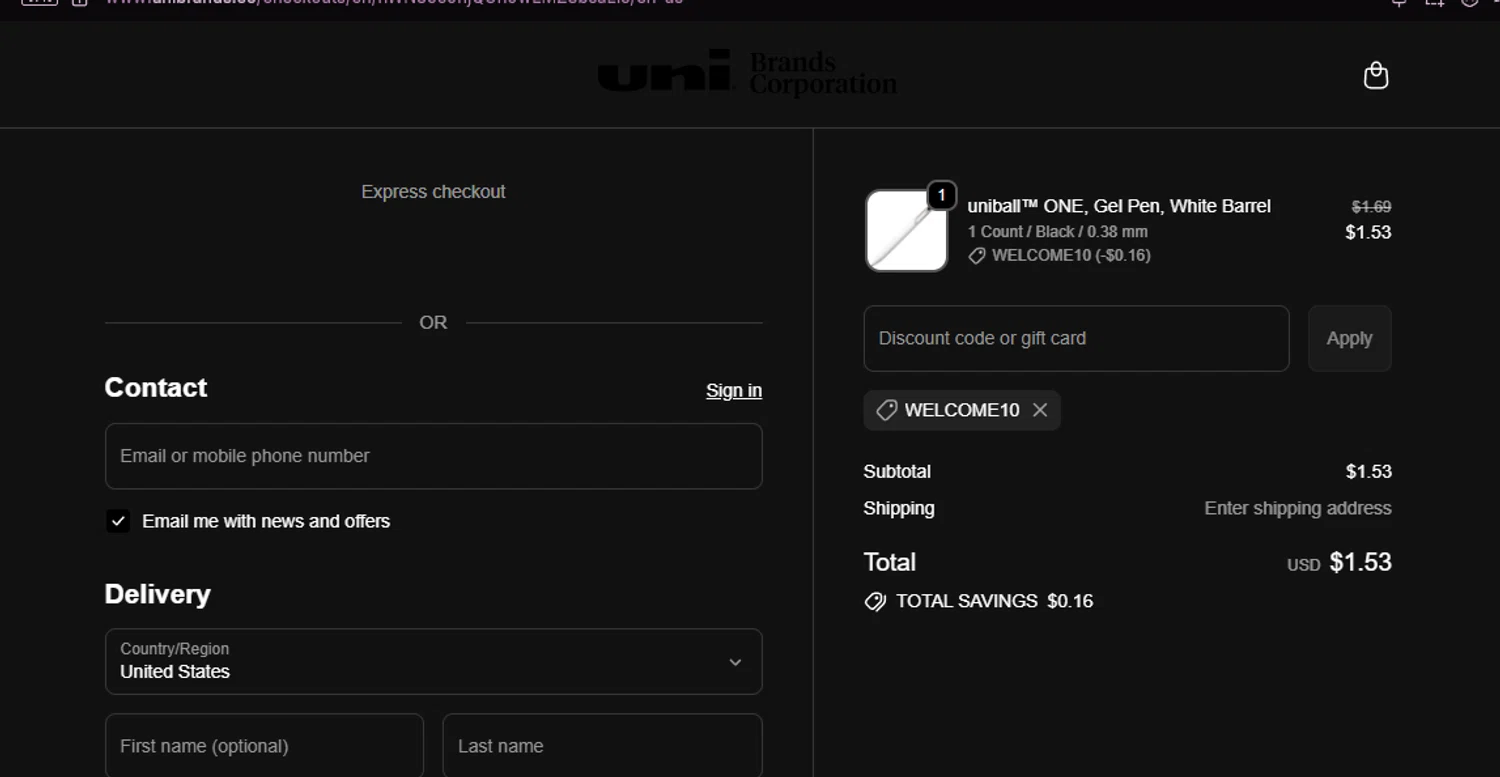Click the TOTAL SAVINGS $0.16 text
The height and width of the screenshot is (777, 1500).
[994, 601]
